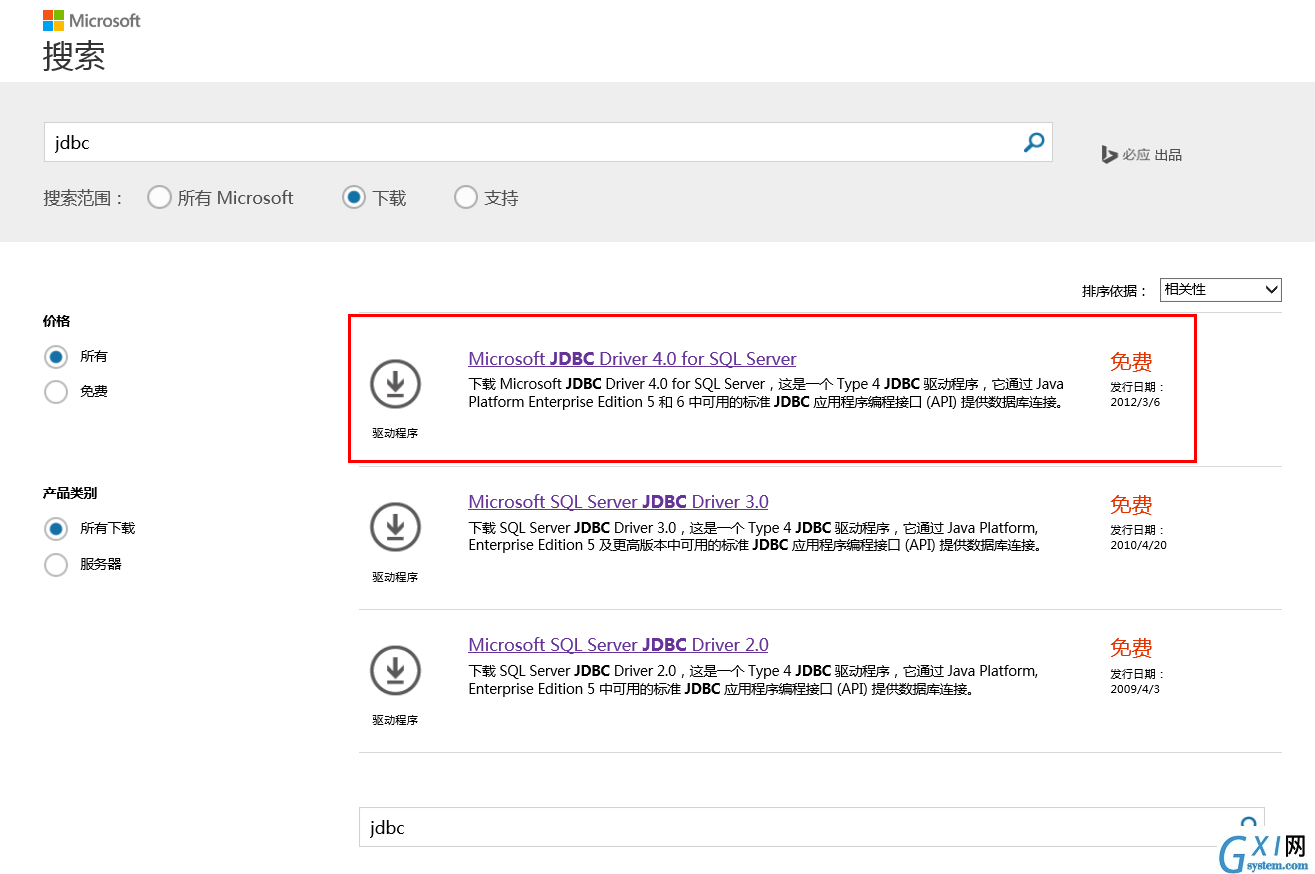
Task: Select the 所有 Microsoft search scope radio
Action: (x=159, y=197)
